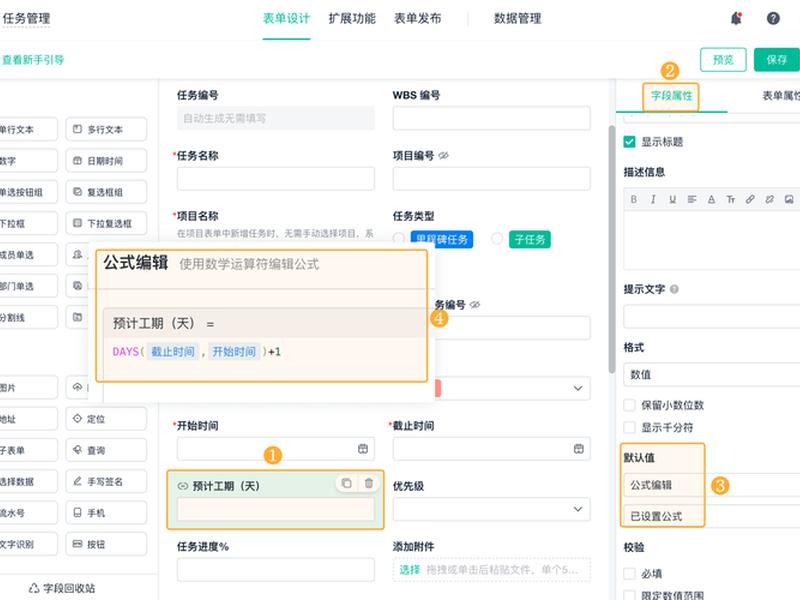
Task: Click the 提示文字 input field
Action: (x=712, y=316)
